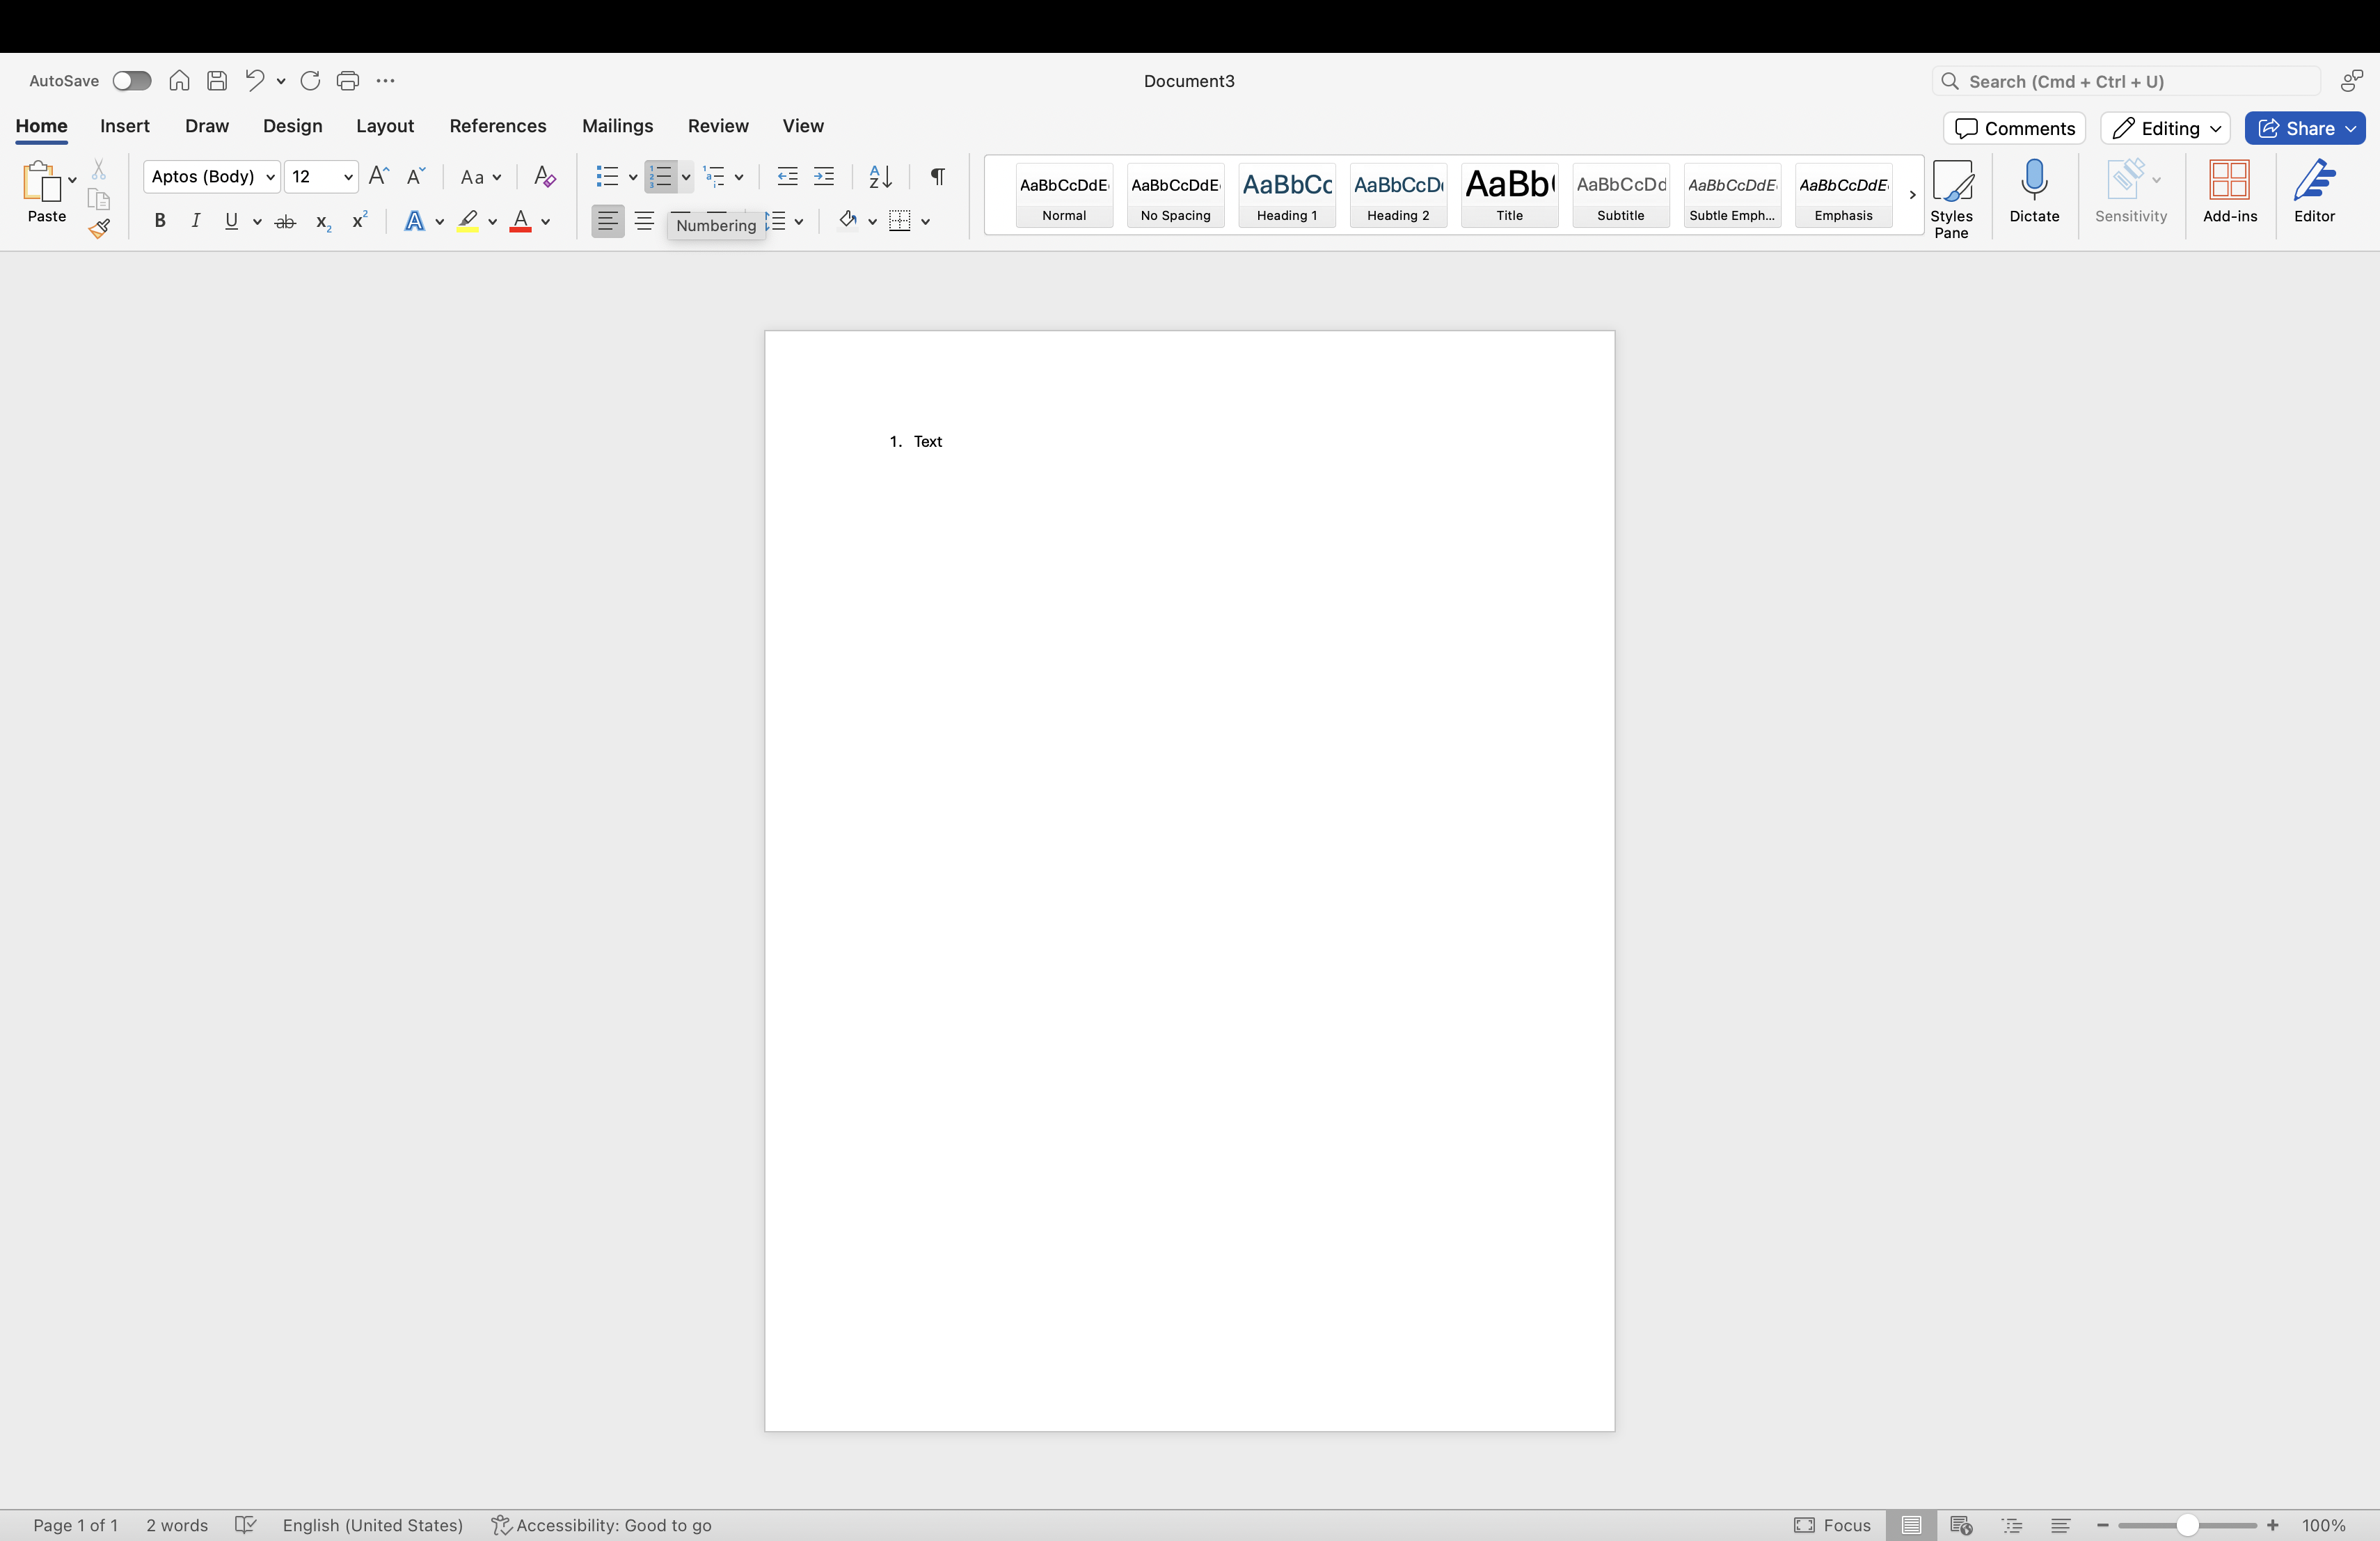Toggle the AutoSave switch
Viewport: 2380px width, 1541px height.
tap(131, 81)
